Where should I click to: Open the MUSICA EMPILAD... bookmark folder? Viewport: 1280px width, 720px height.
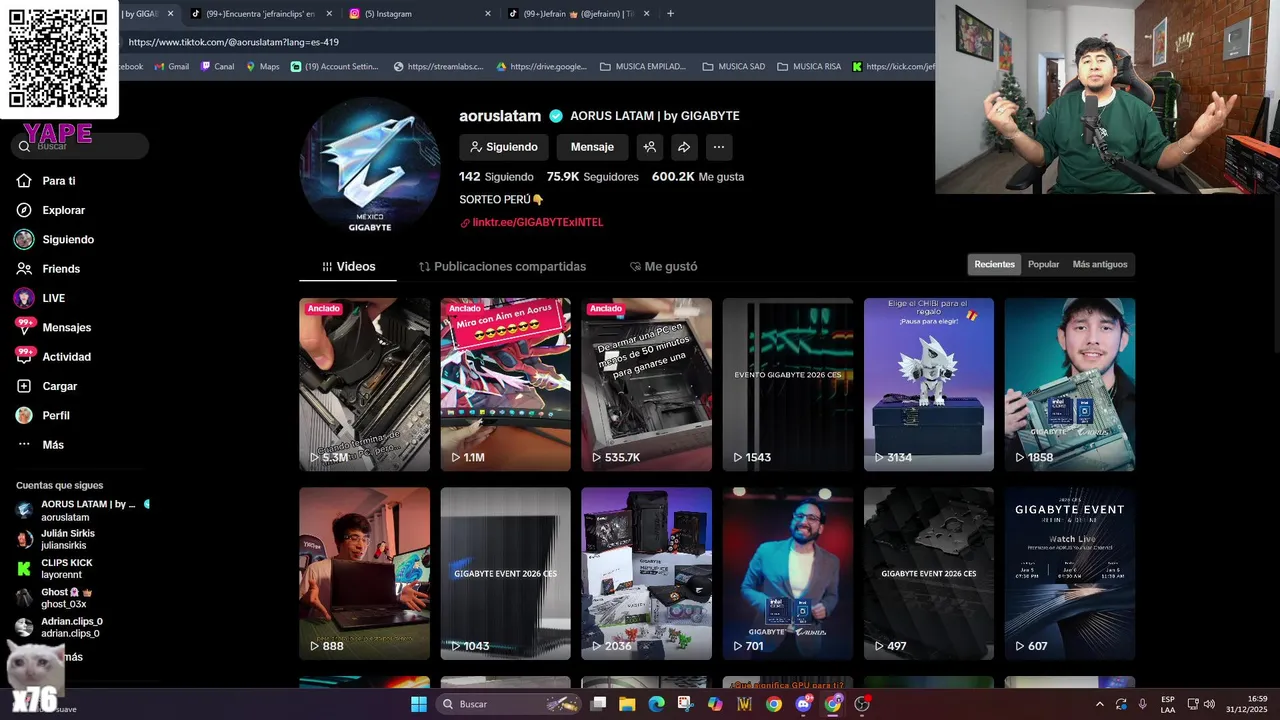click(643, 67)
